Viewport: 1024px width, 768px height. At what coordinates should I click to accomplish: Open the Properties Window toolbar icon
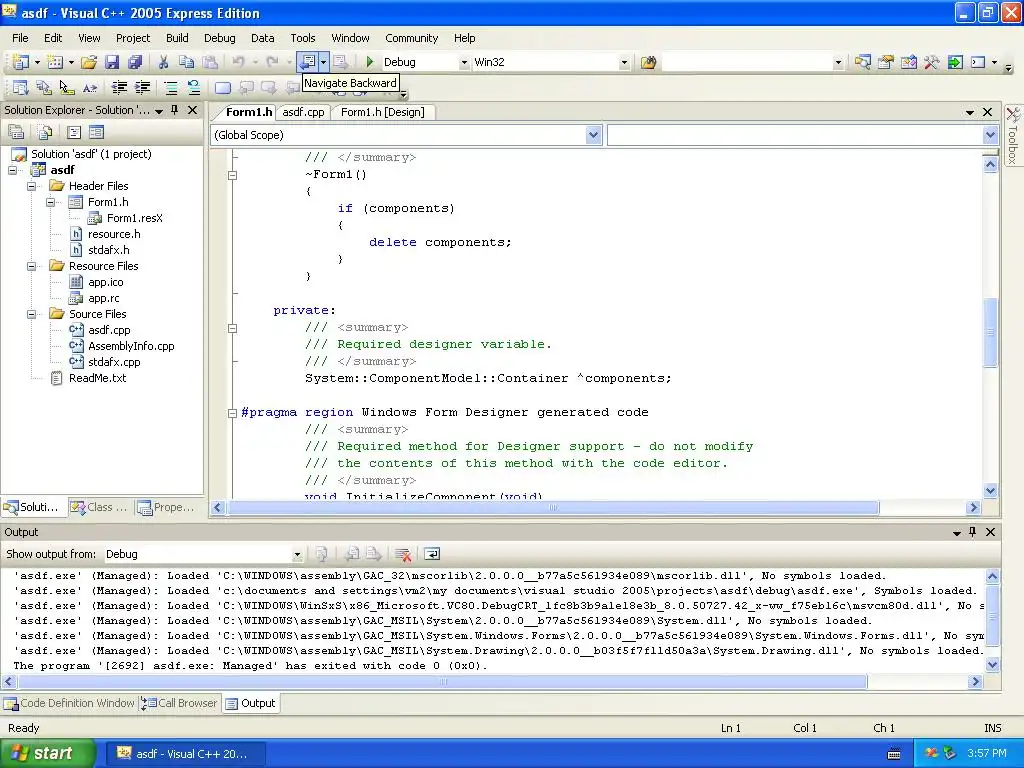point(886,62)
